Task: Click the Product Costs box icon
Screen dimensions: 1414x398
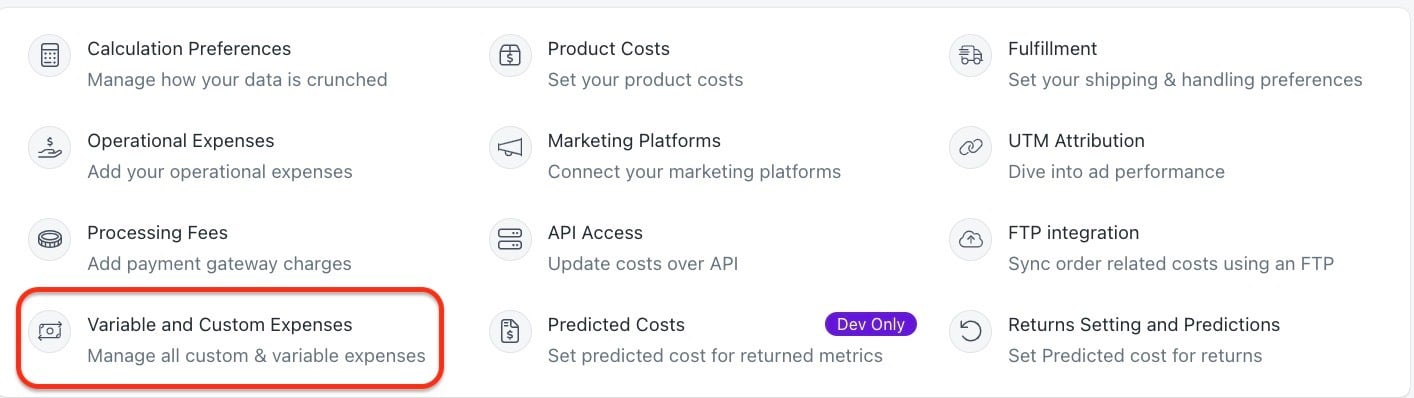Action: [x=510, y=55]
